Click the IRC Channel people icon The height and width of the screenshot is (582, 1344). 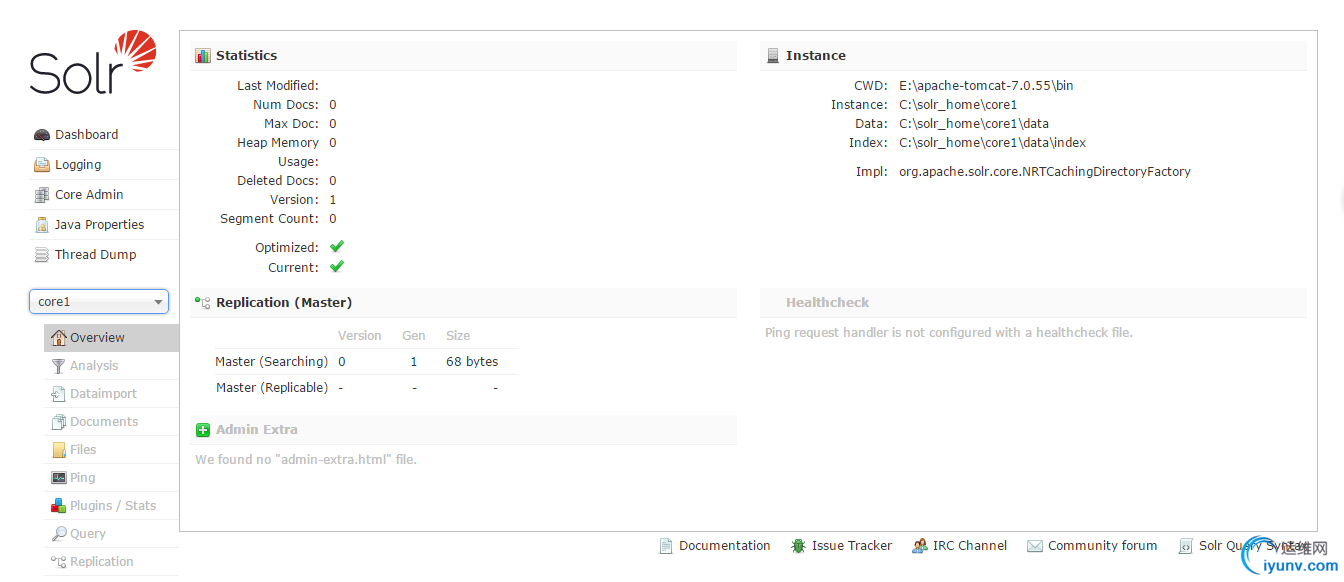tap(919, 546)
